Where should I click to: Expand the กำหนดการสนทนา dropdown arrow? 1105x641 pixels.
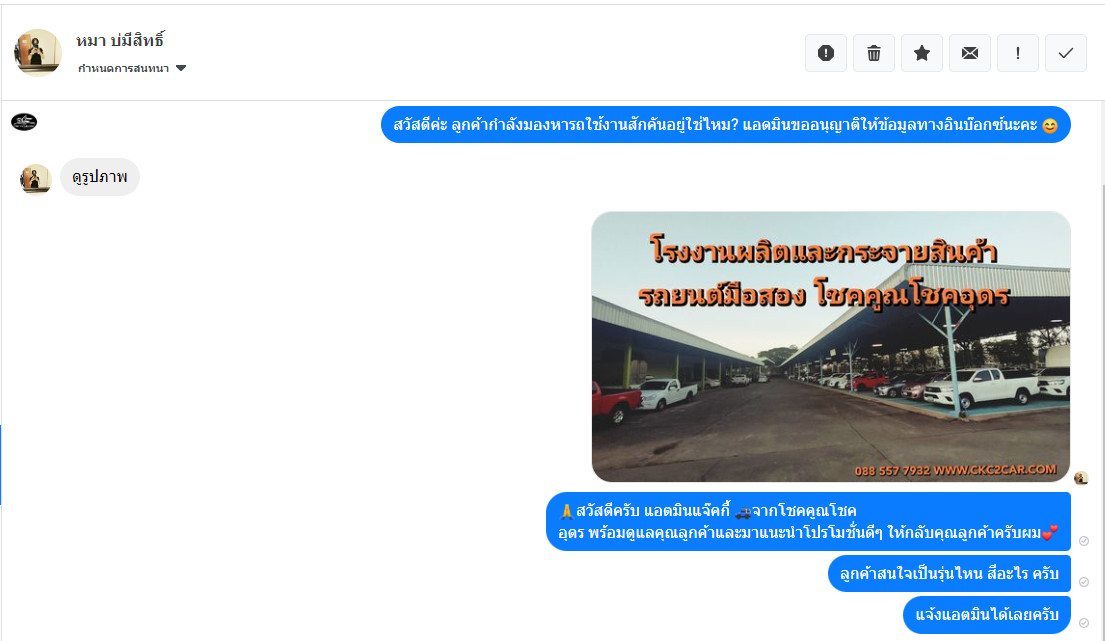181,68
